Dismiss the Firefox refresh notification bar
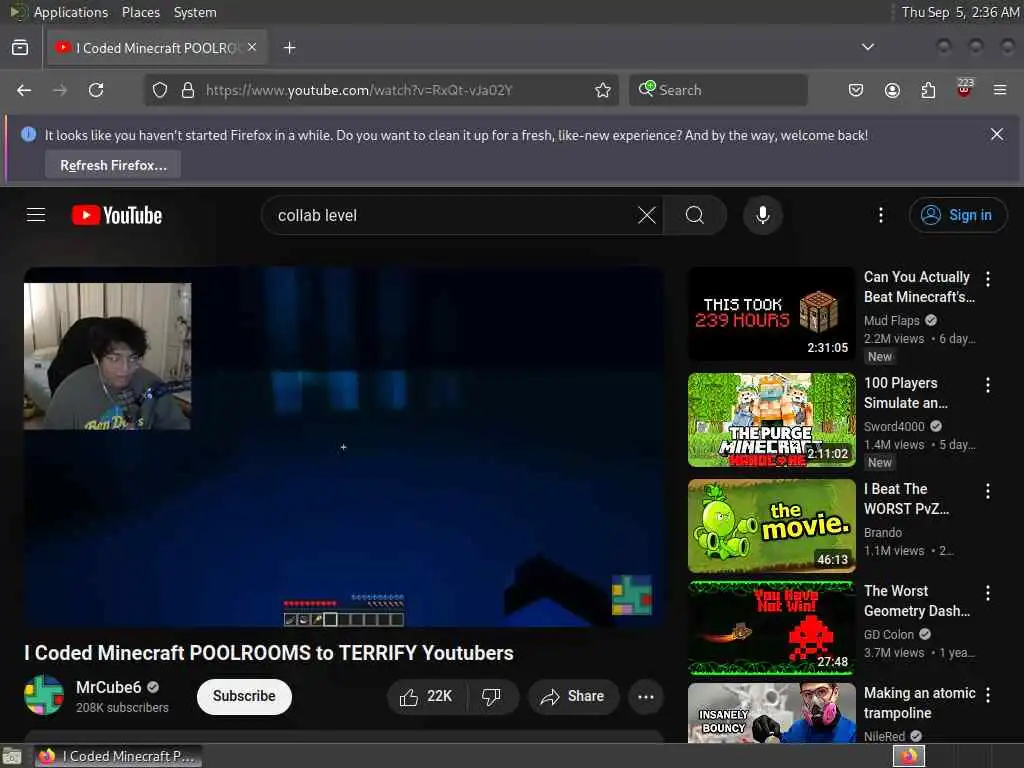This screenshot has height=768, width=1024. 997,135
